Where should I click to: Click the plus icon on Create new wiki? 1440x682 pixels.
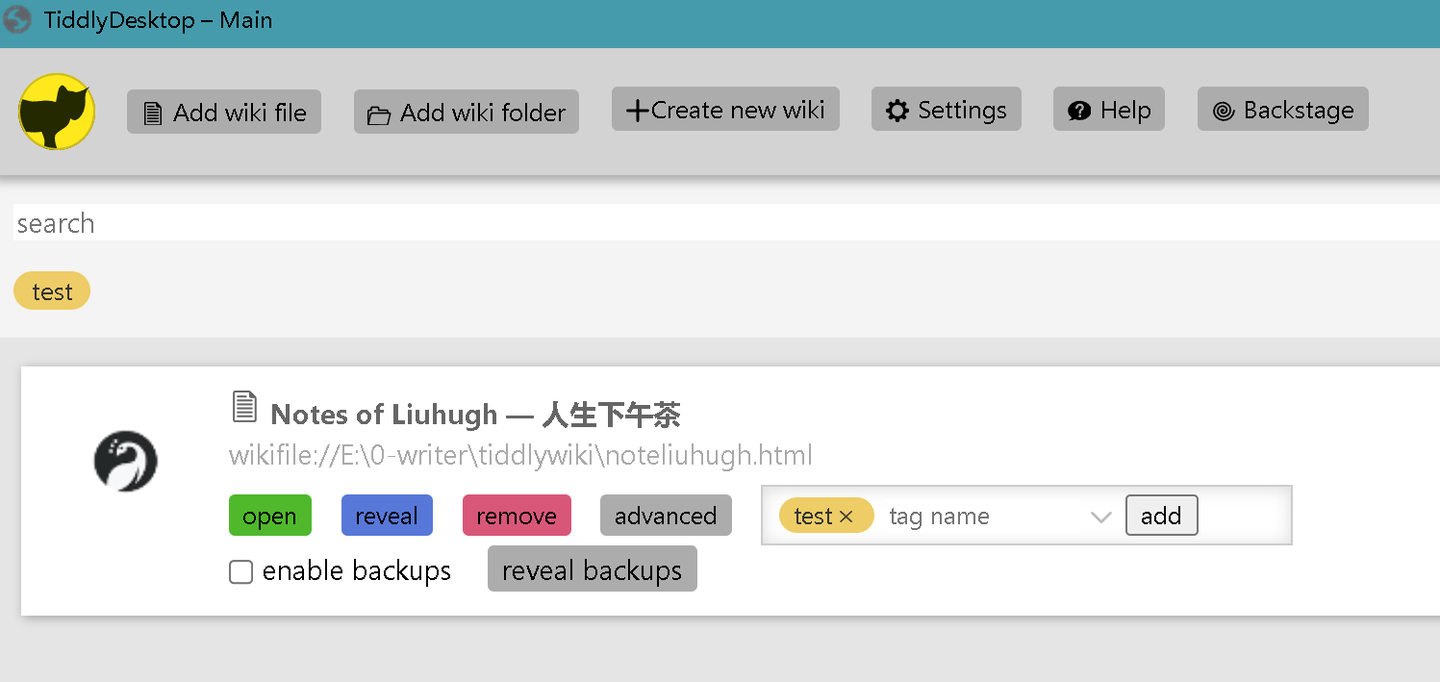pos(637,108)
